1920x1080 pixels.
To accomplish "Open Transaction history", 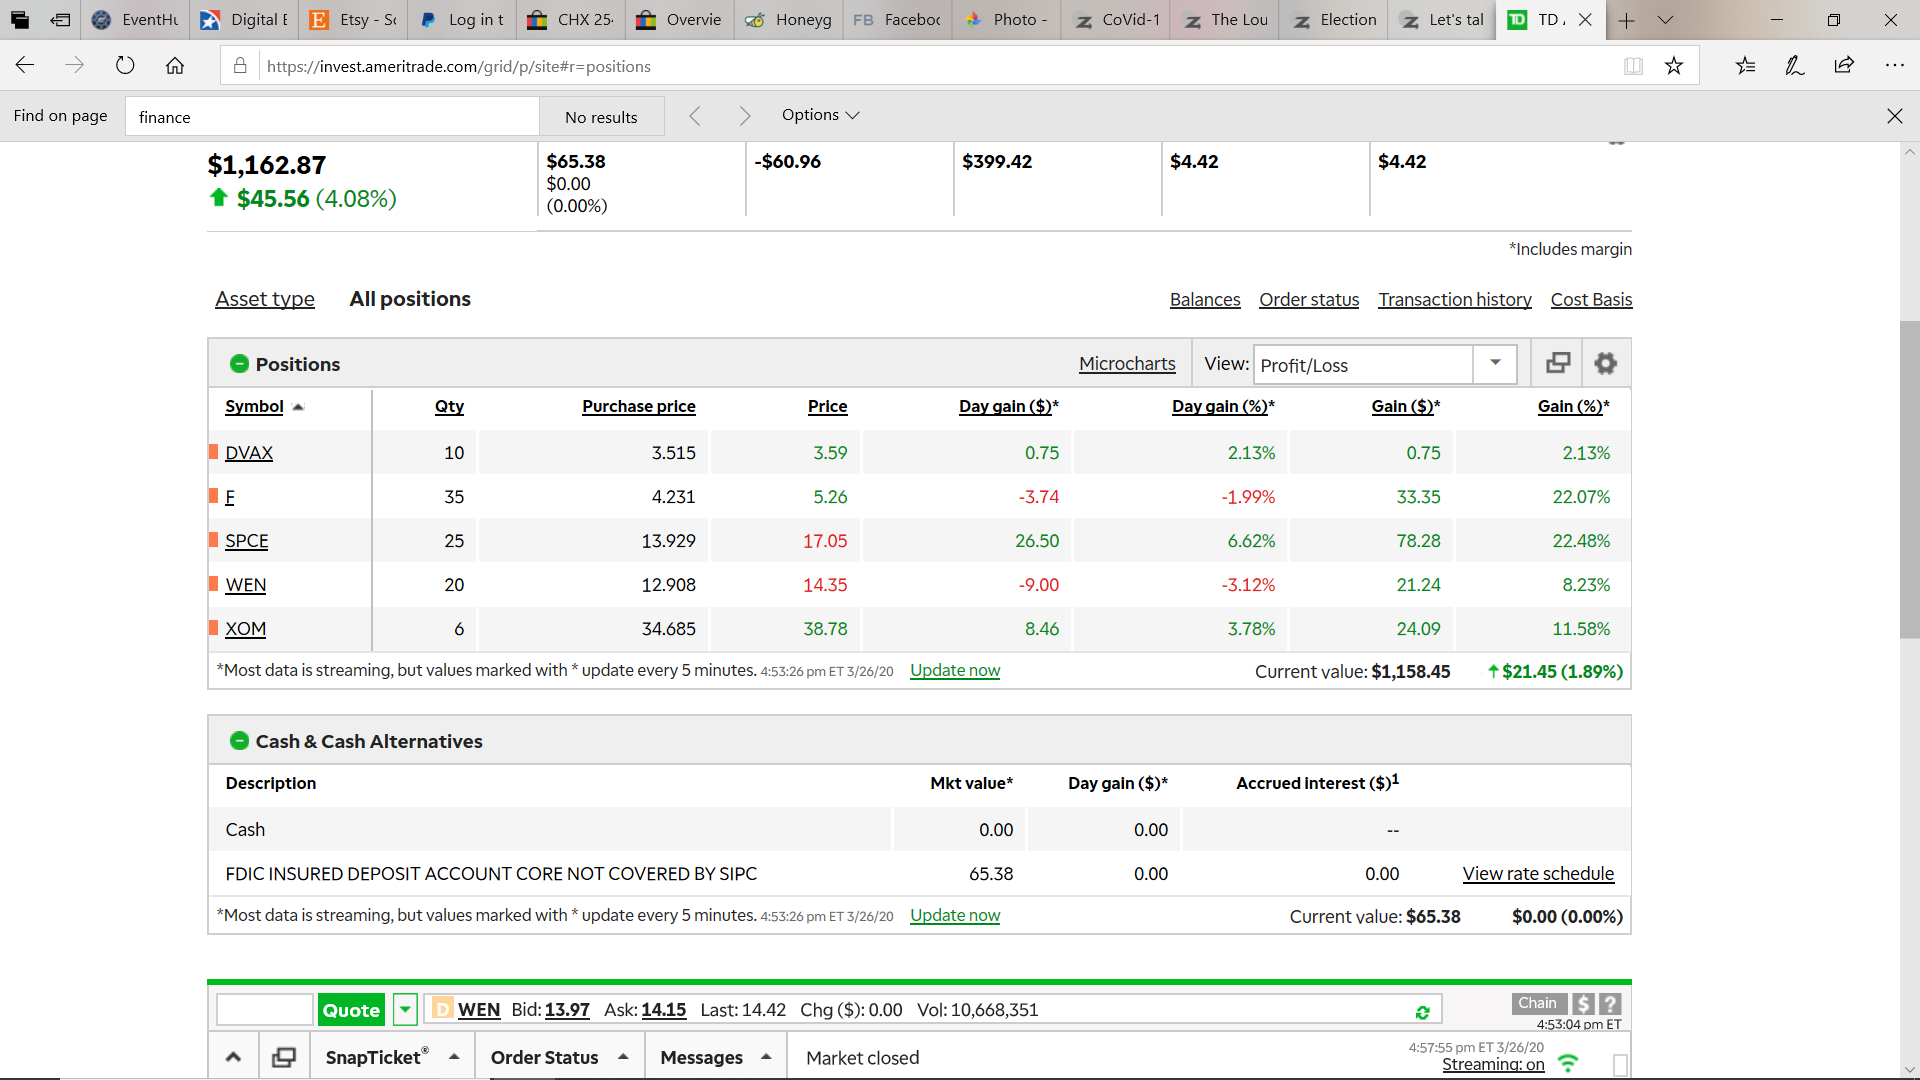I will (1455, 300).
